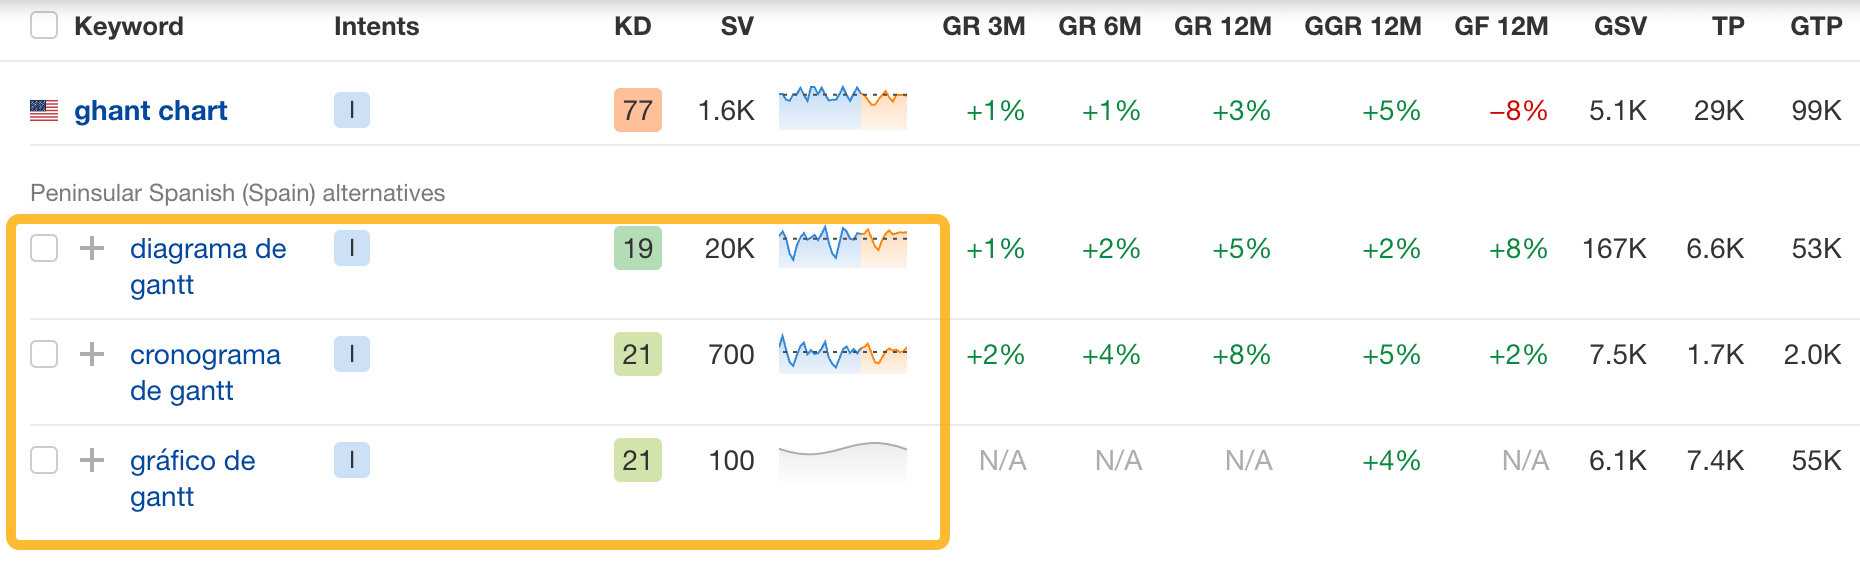Expand the diagrama de gantt row with plus

pos(92,248)
